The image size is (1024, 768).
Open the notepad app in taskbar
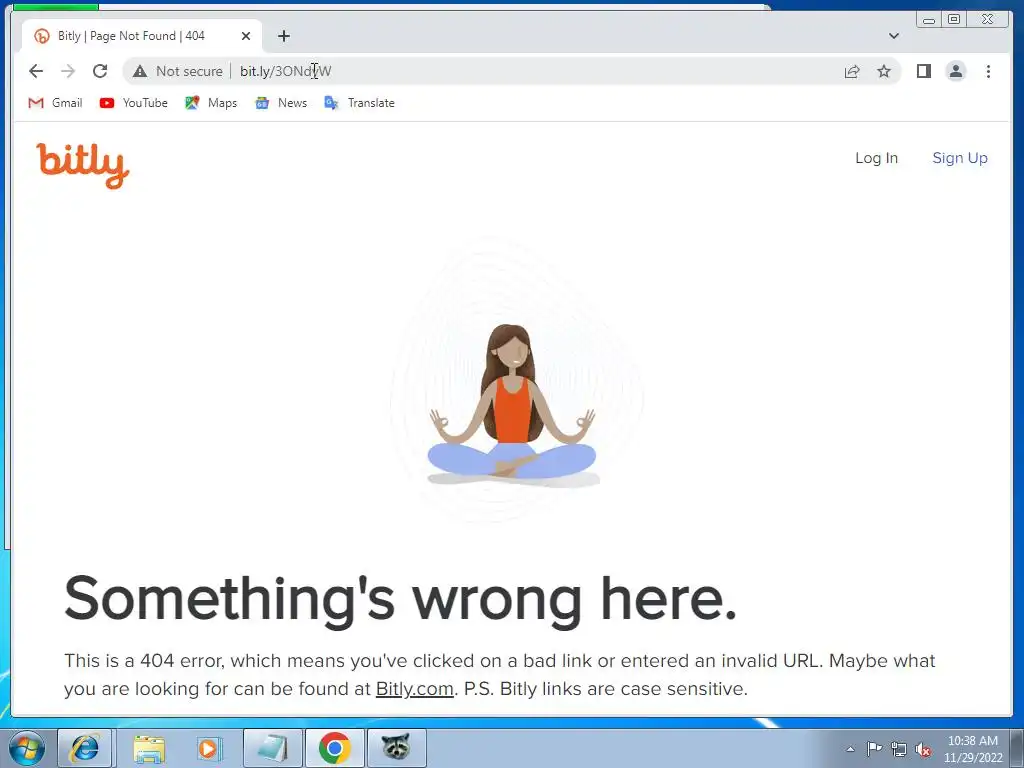tap(272, 748)
